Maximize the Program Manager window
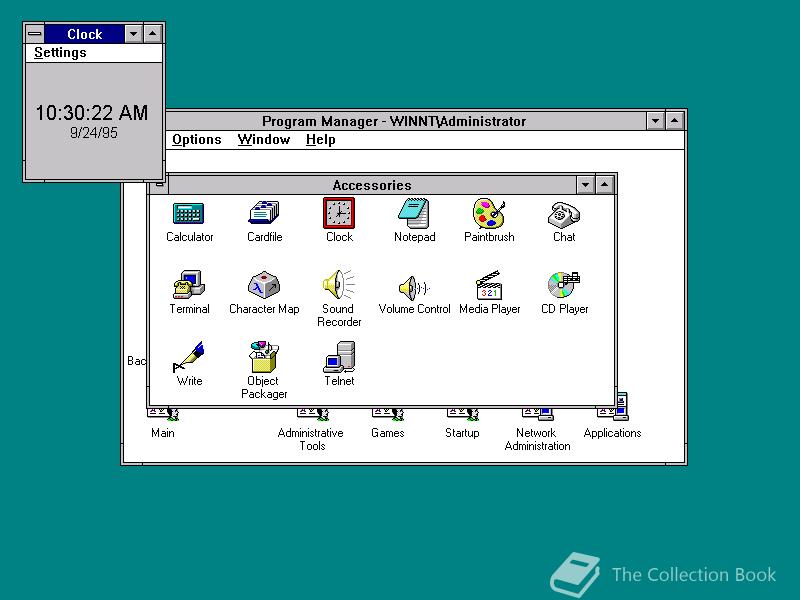Screen dimensions: 800x600 pos(674,121)
